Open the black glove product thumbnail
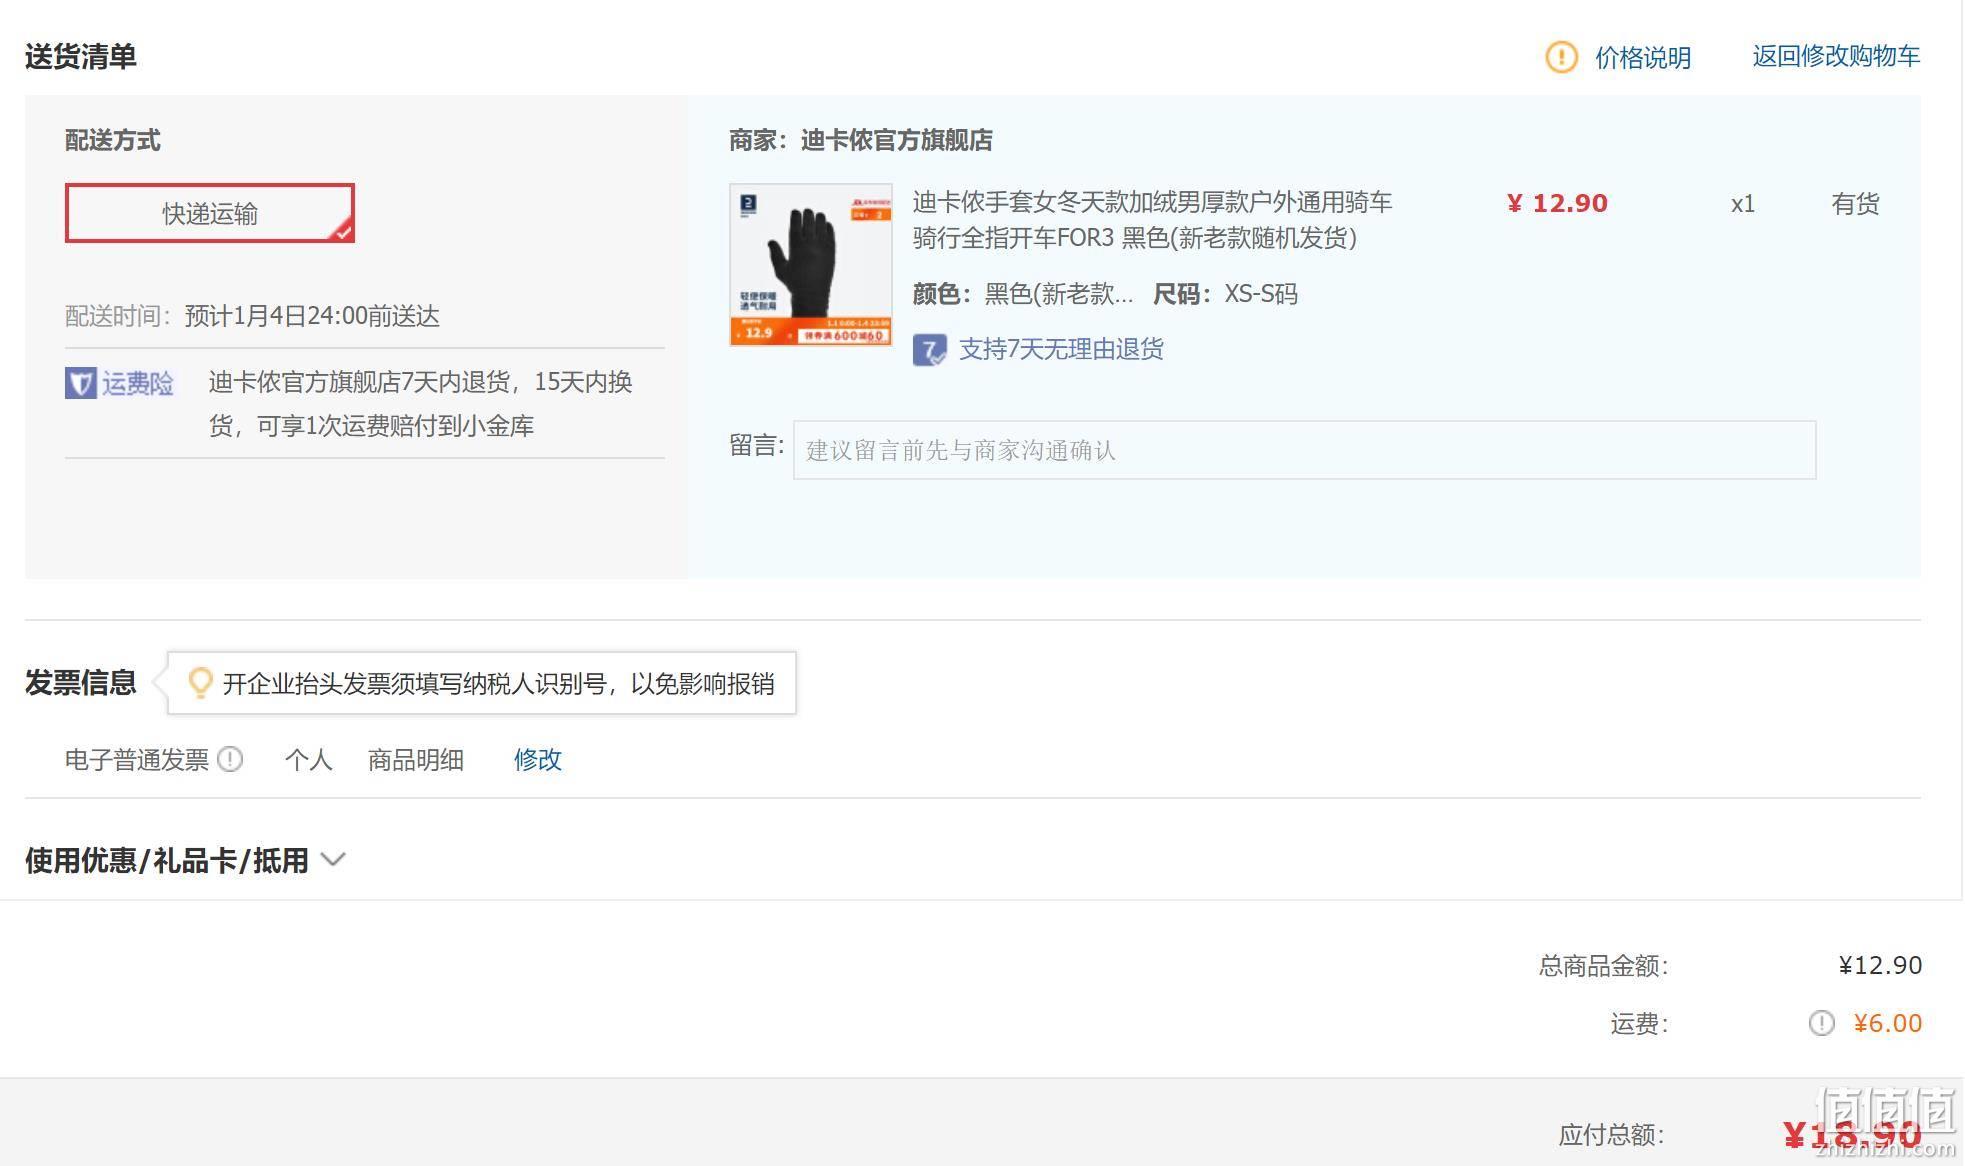Screen dimensions: 1965x1166 click(811, 265)
